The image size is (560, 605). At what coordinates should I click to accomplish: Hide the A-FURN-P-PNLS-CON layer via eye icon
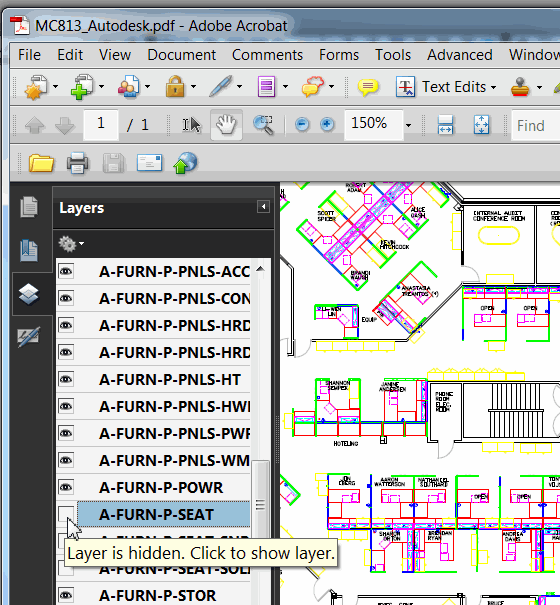66,298
